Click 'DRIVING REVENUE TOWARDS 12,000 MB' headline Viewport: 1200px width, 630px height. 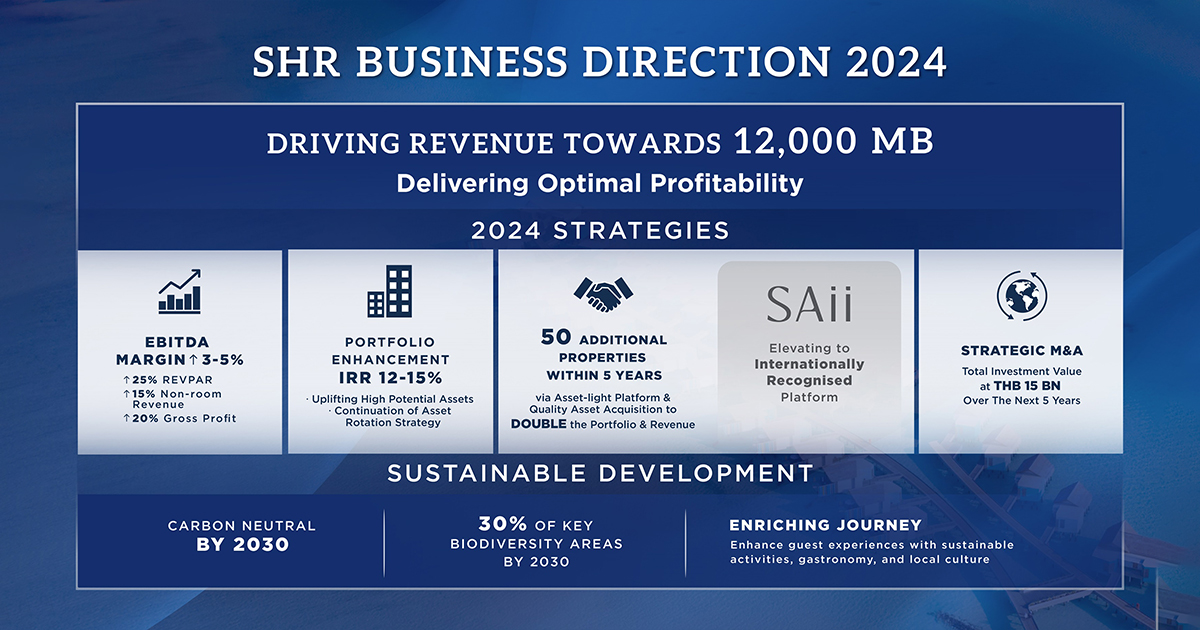click(x=600, y=142)
